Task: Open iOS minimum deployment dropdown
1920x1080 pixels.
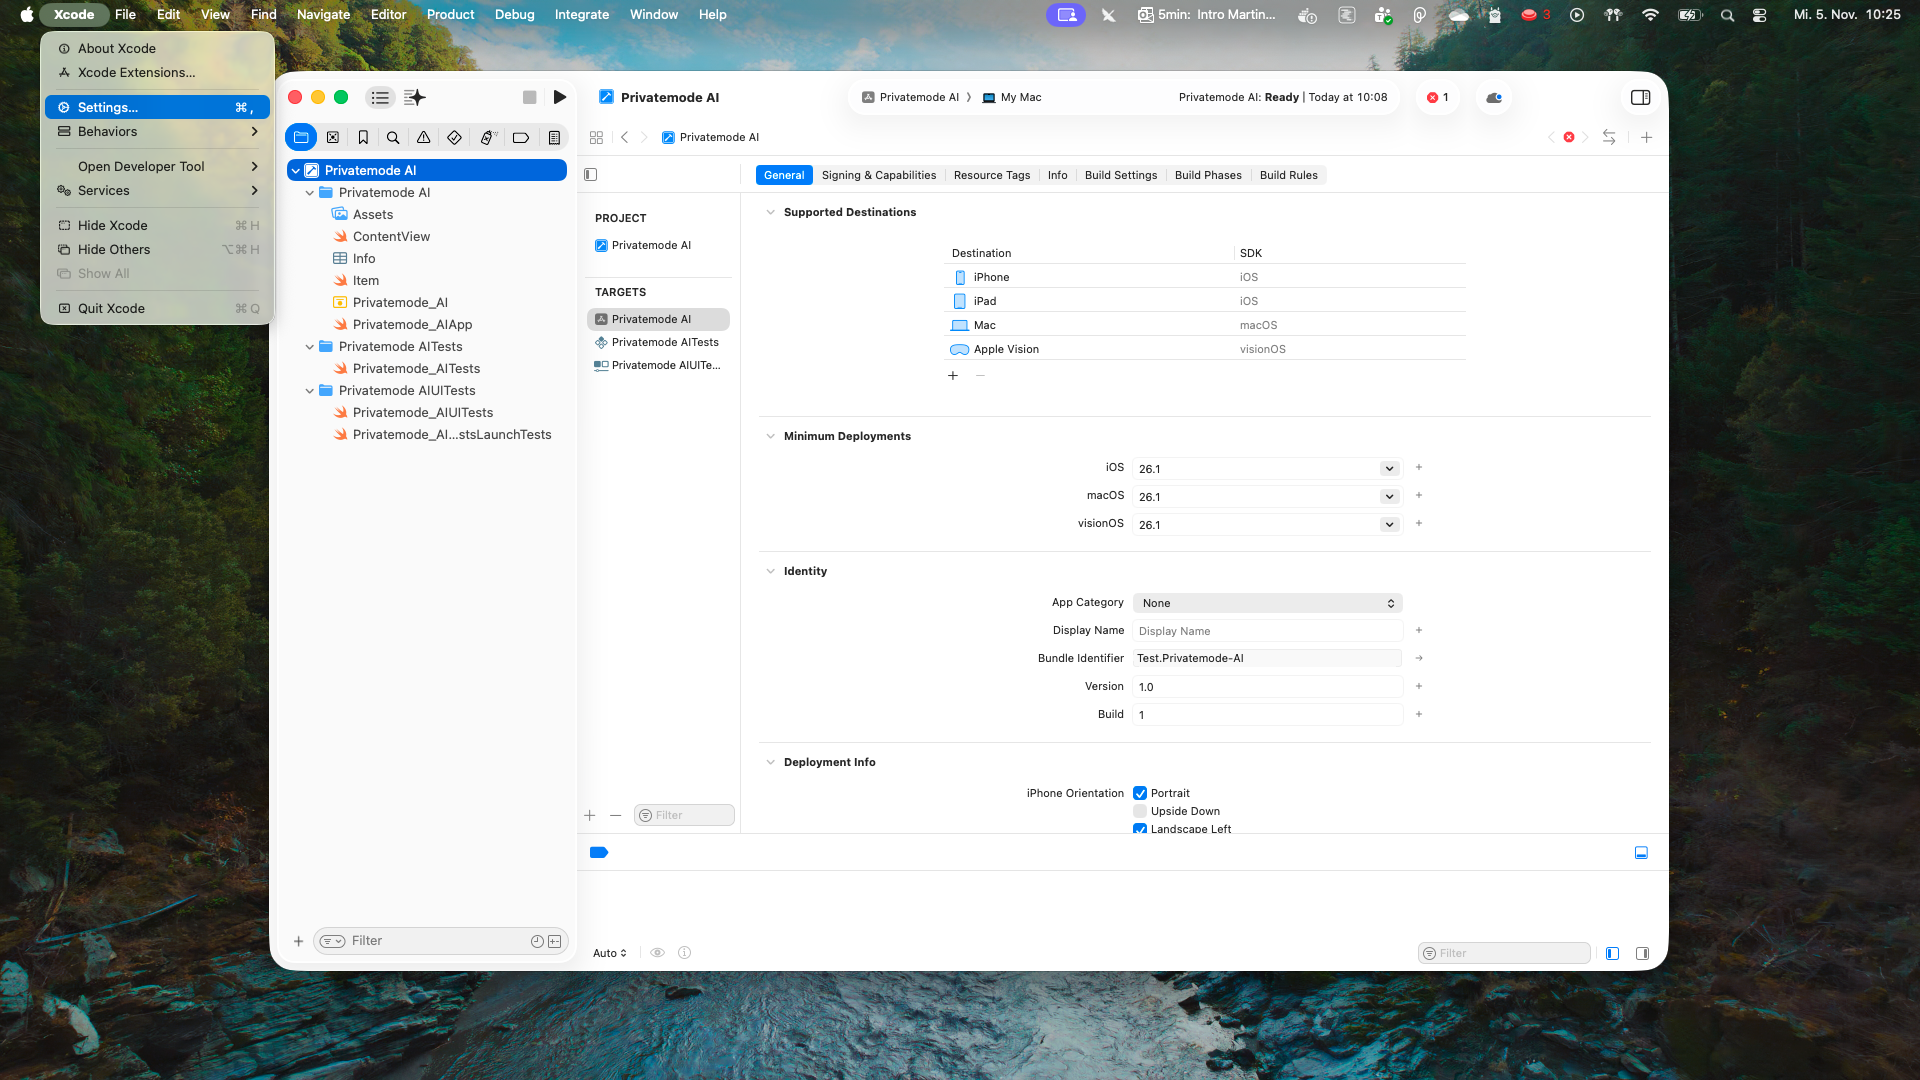Action: pyautogui.click(x=1389, y=468)
